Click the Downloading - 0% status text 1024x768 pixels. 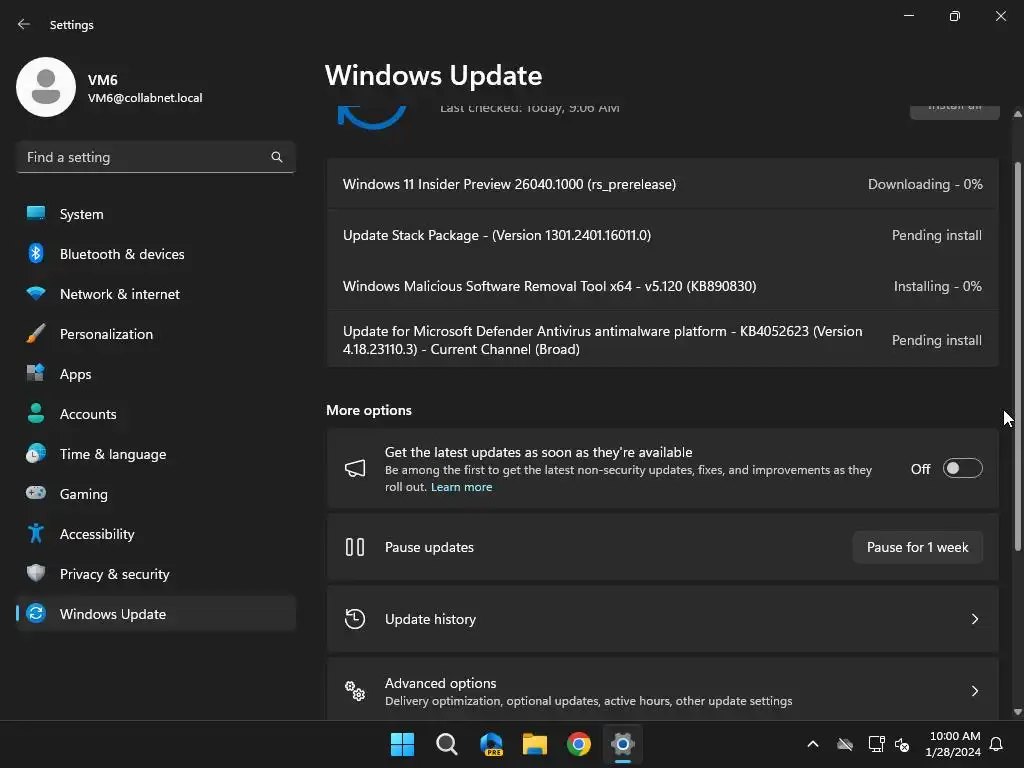pyautogui.click(x=925, y=184)
